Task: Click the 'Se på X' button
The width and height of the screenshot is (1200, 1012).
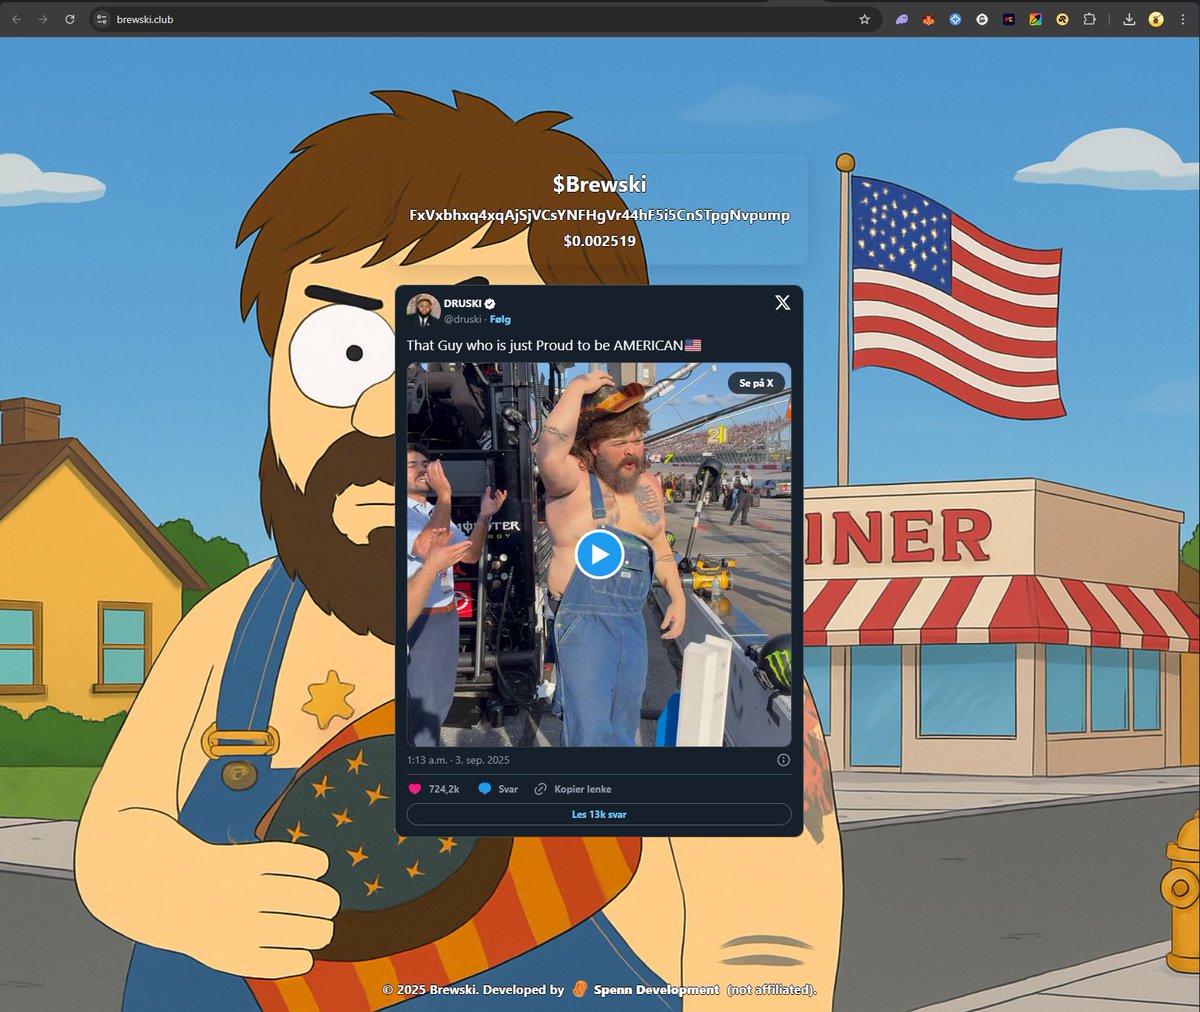Action: coord(756,383)
